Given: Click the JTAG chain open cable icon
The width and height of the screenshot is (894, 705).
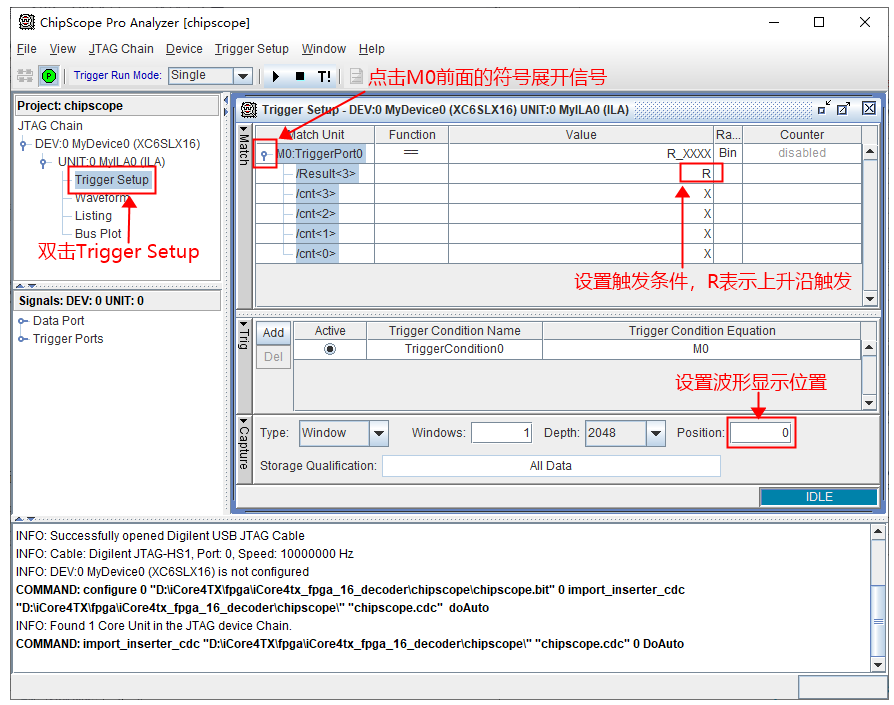Looking at the screenshot, I should pyautogui.click(x=25, y=76).
